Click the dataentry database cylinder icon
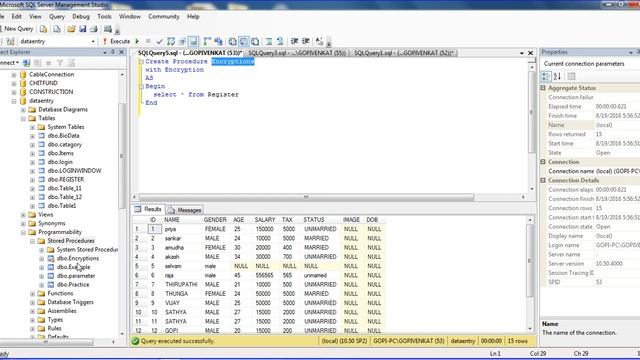Viewport: 640px width, 360px height. click(x=23, y=100)
